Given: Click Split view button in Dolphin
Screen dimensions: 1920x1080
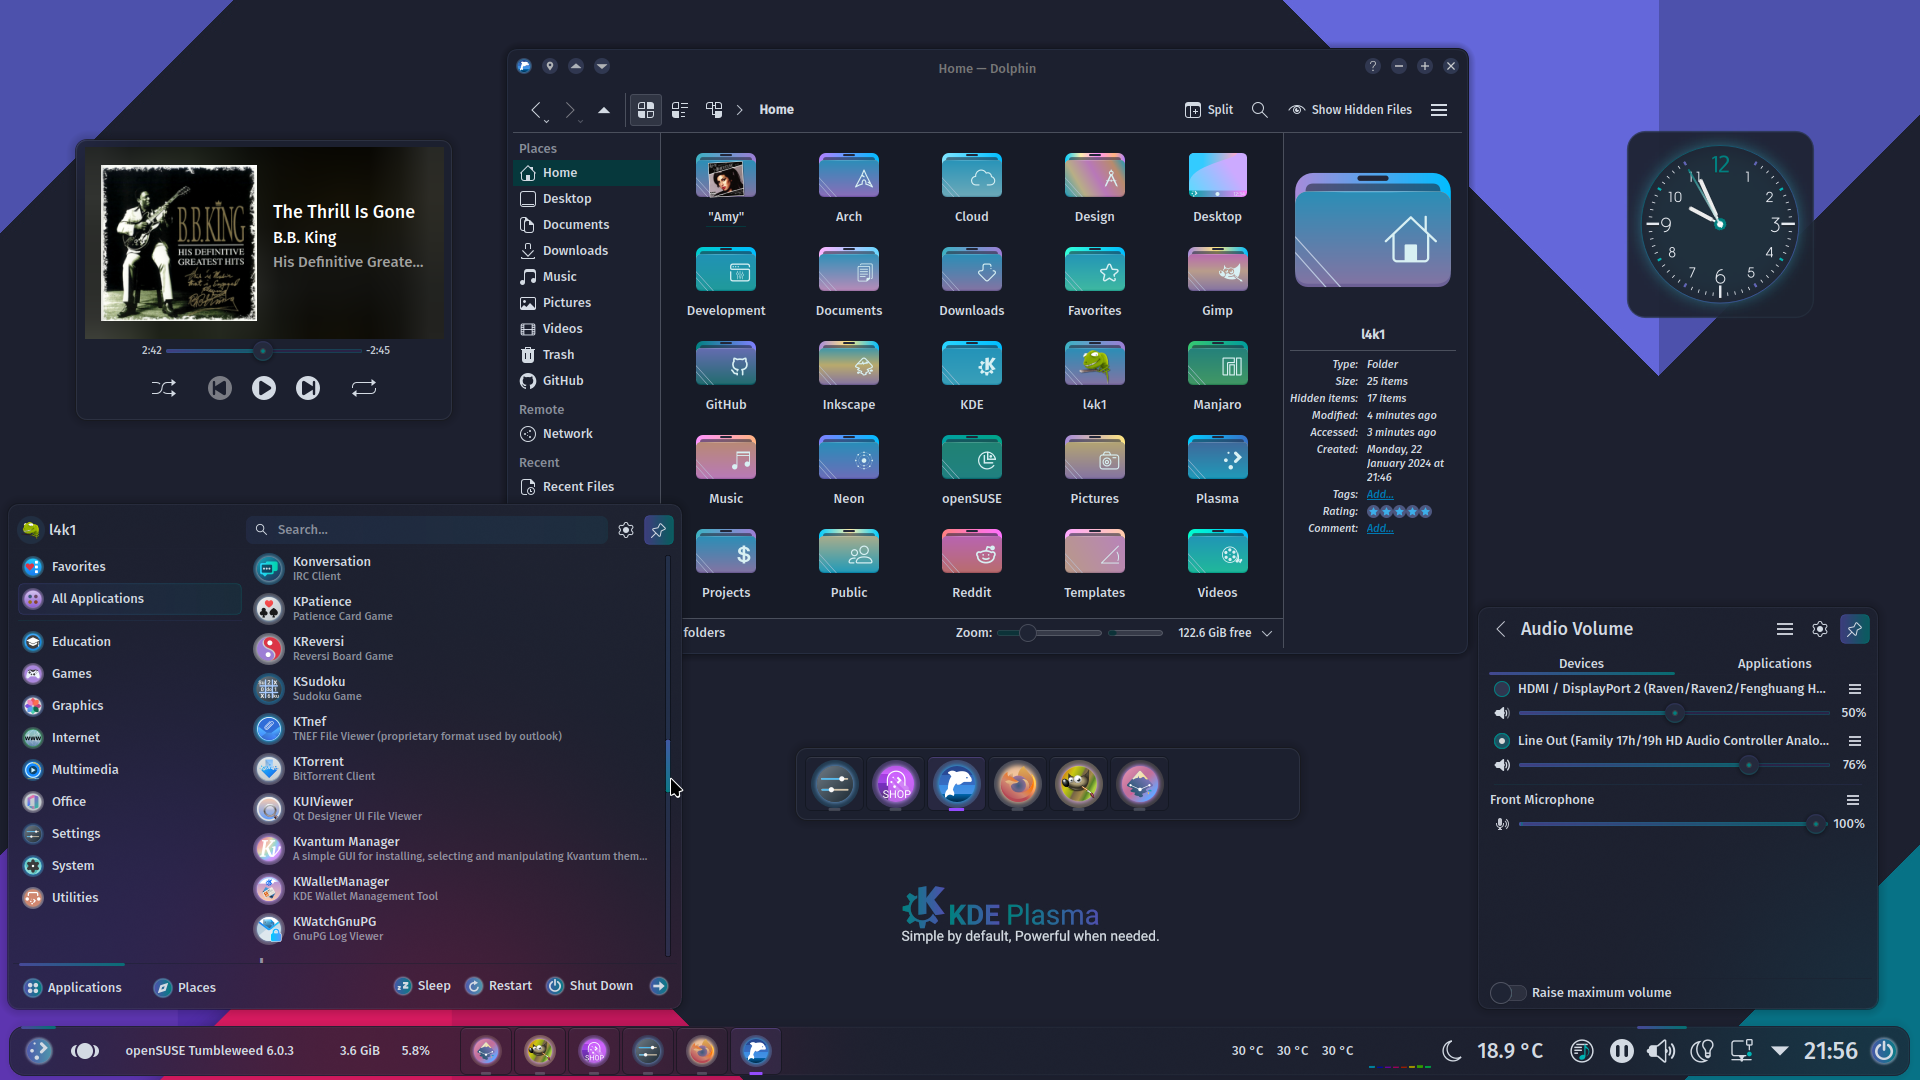Looking at the screenshot, I should pyautogui.click(x=1209, y=110).
